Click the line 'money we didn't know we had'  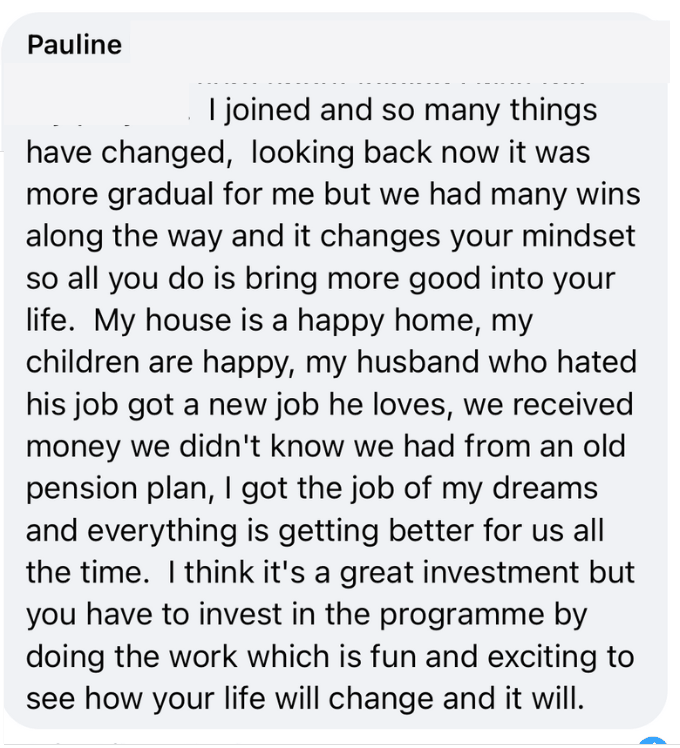(x=326, y=447)
